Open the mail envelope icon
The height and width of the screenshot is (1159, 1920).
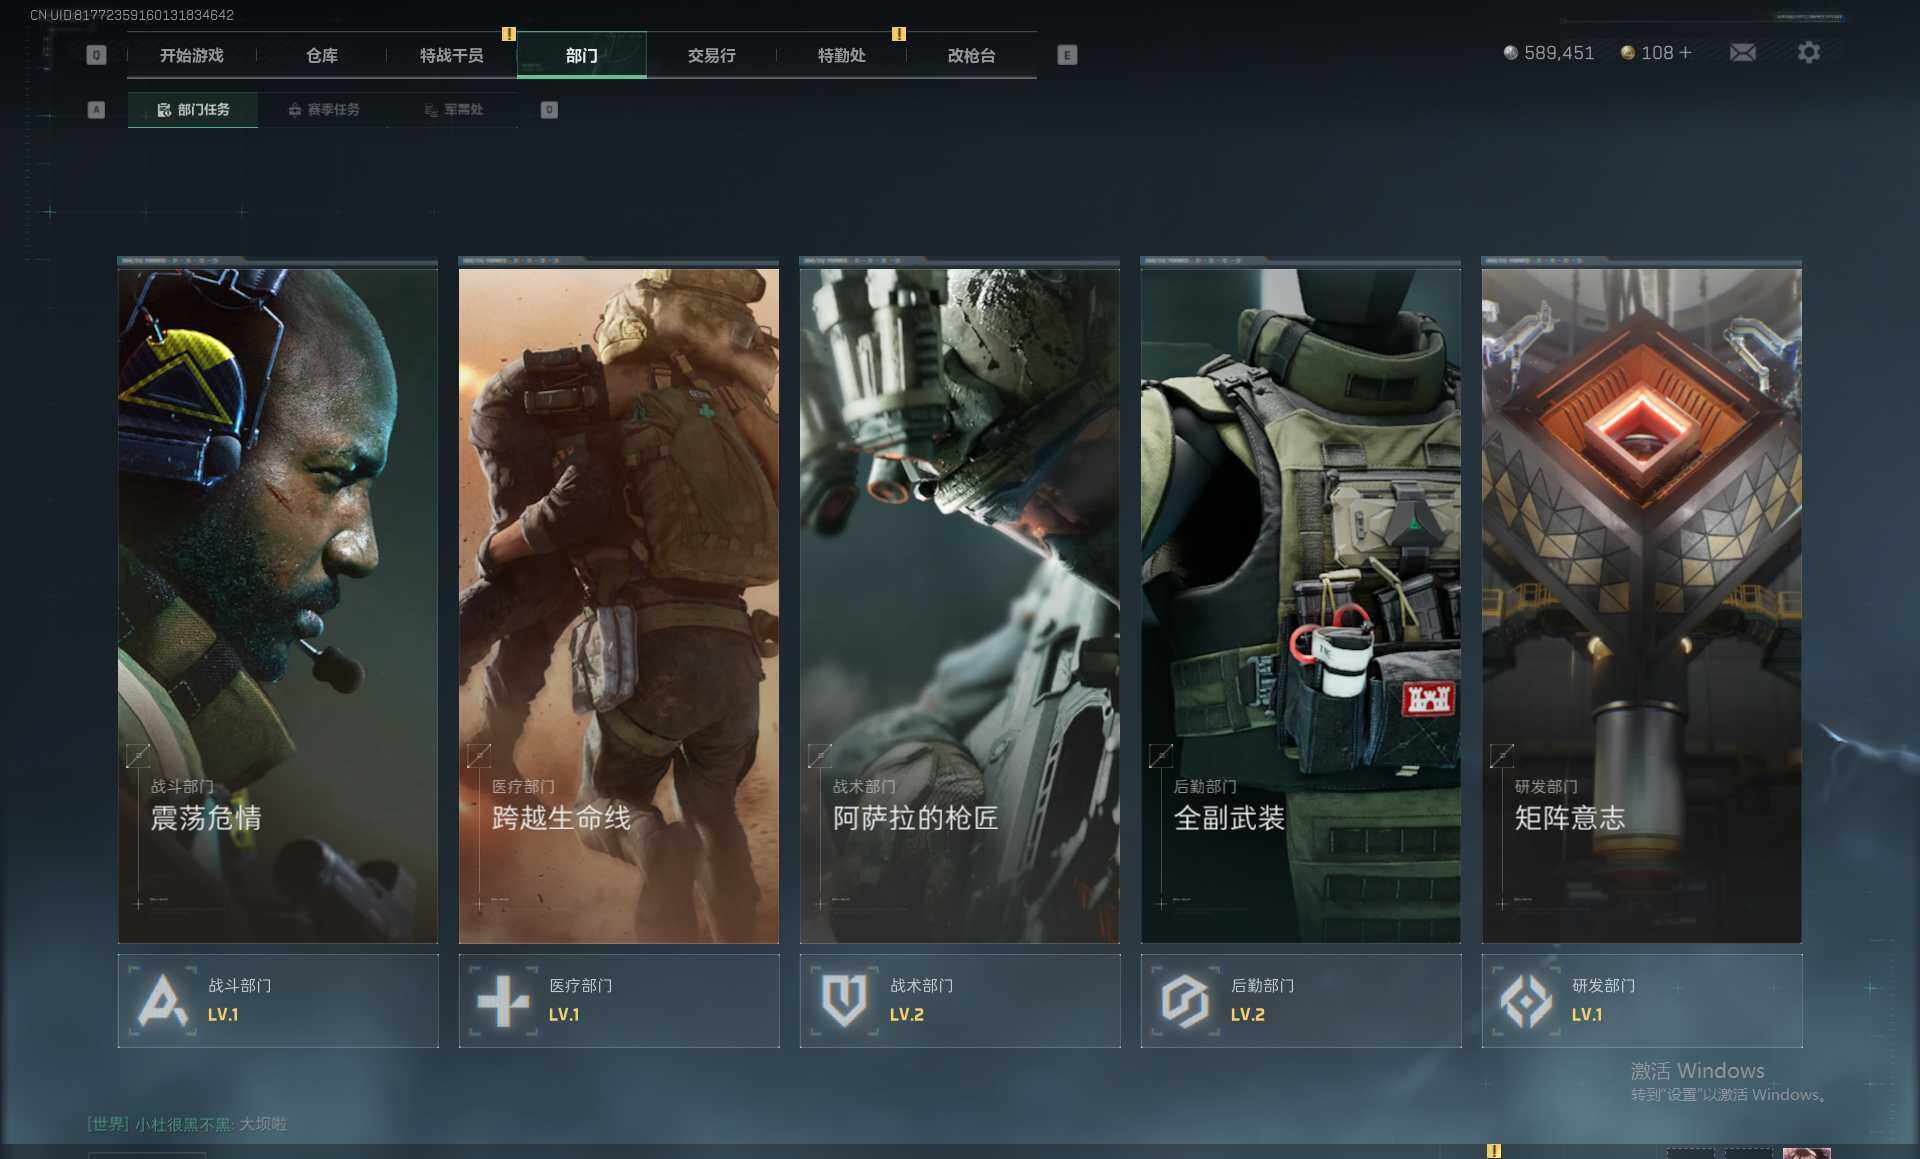click(x=1742, y=53)
